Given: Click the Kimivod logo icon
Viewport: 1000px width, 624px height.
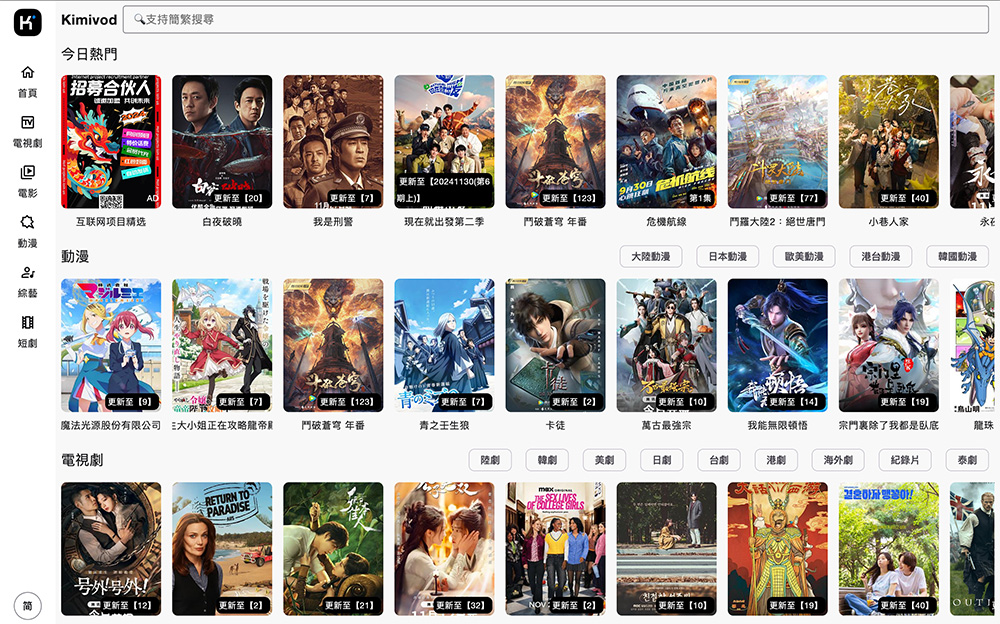Looking at the screenshot, I should (x=27, y=21).
